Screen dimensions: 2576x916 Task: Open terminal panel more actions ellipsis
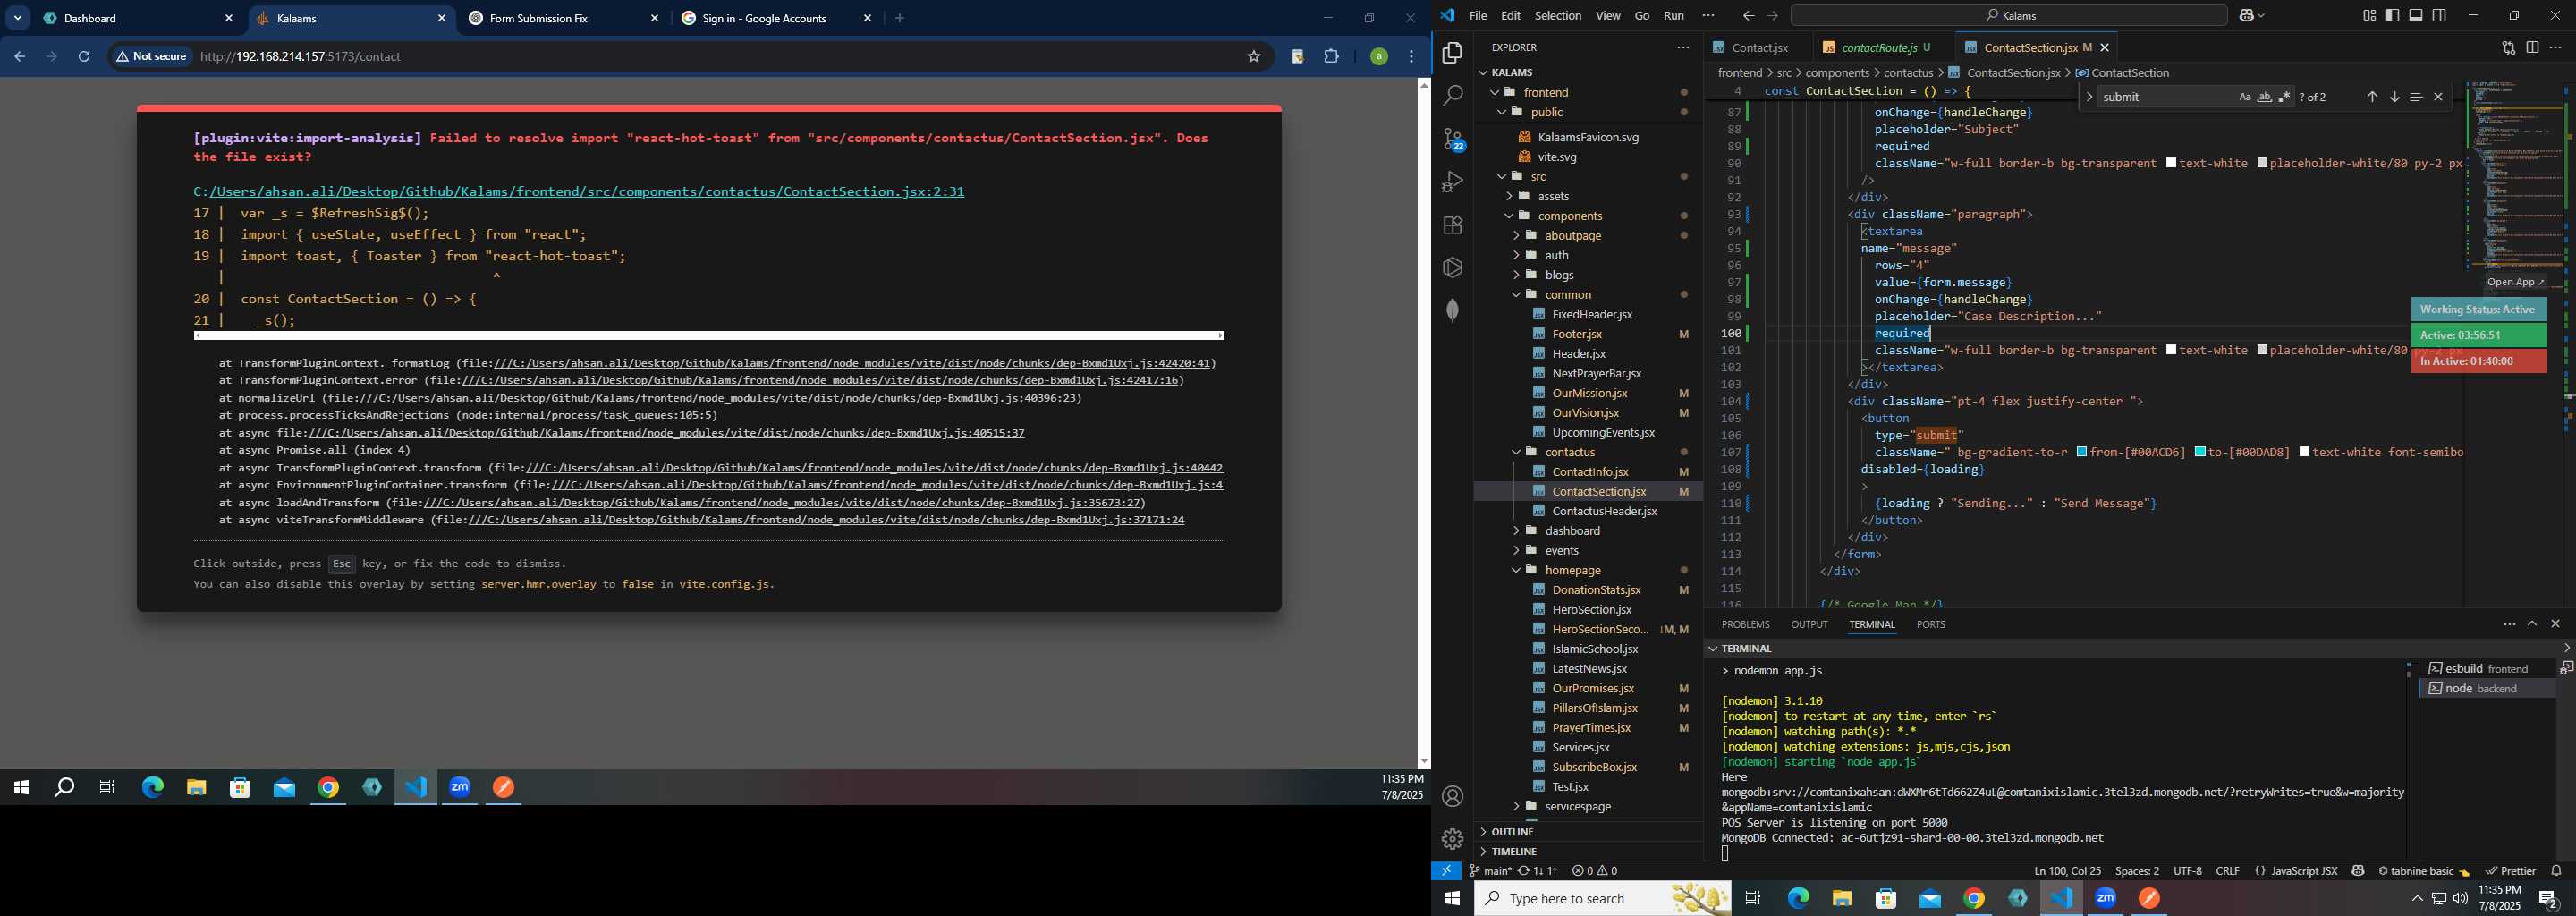pyautogui.click(x=2509, y=624)
